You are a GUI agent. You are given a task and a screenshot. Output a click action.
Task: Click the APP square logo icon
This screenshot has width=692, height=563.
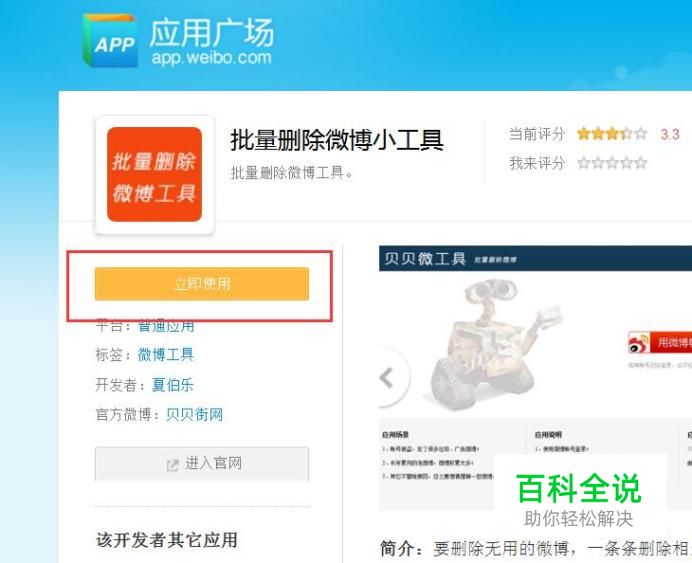coord(110,41)
